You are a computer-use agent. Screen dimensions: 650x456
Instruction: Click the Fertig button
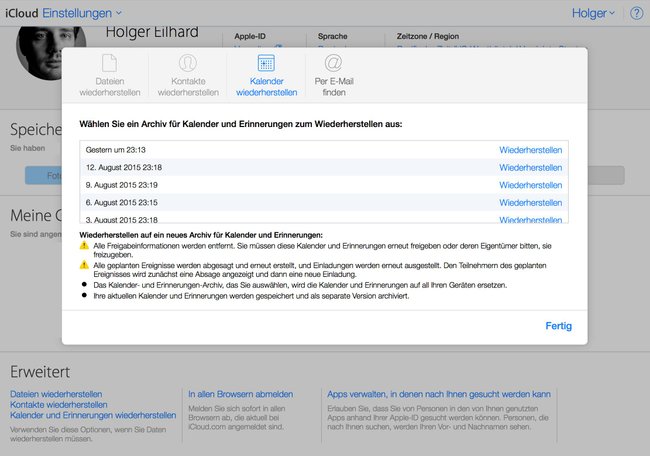click(x=558, y=326)
